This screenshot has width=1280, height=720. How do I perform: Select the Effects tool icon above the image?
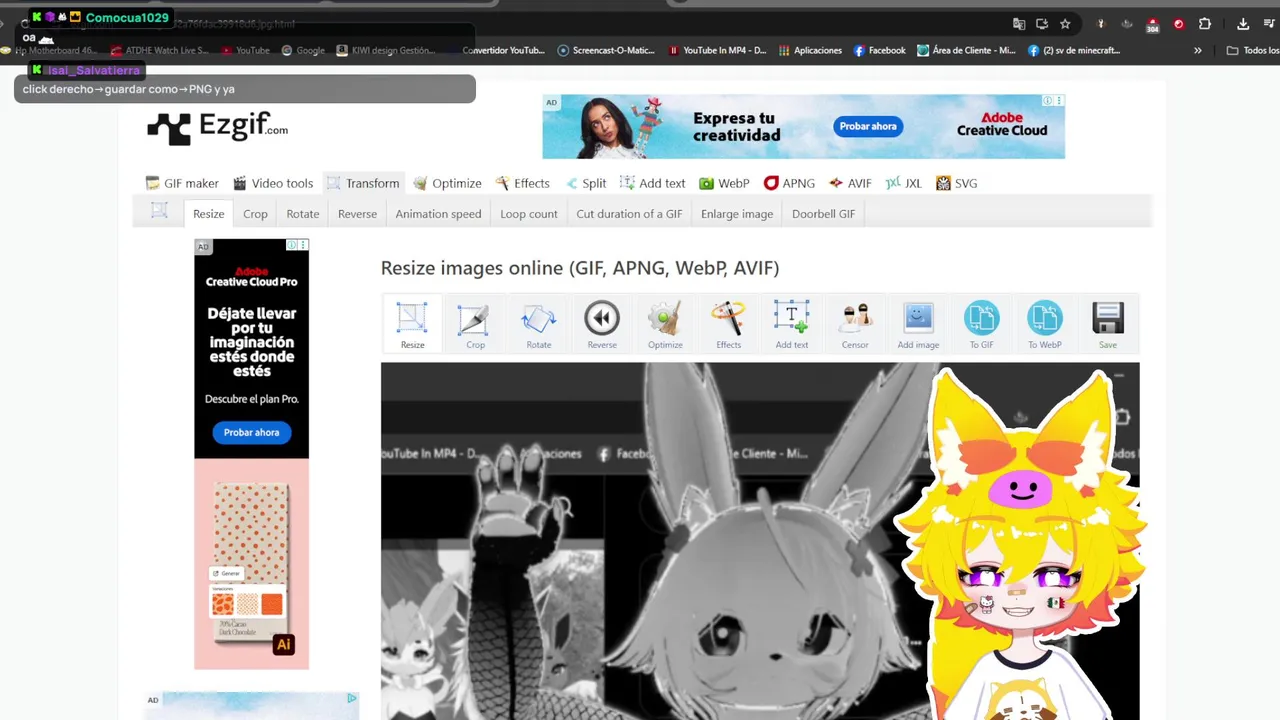tap(728, 324)
